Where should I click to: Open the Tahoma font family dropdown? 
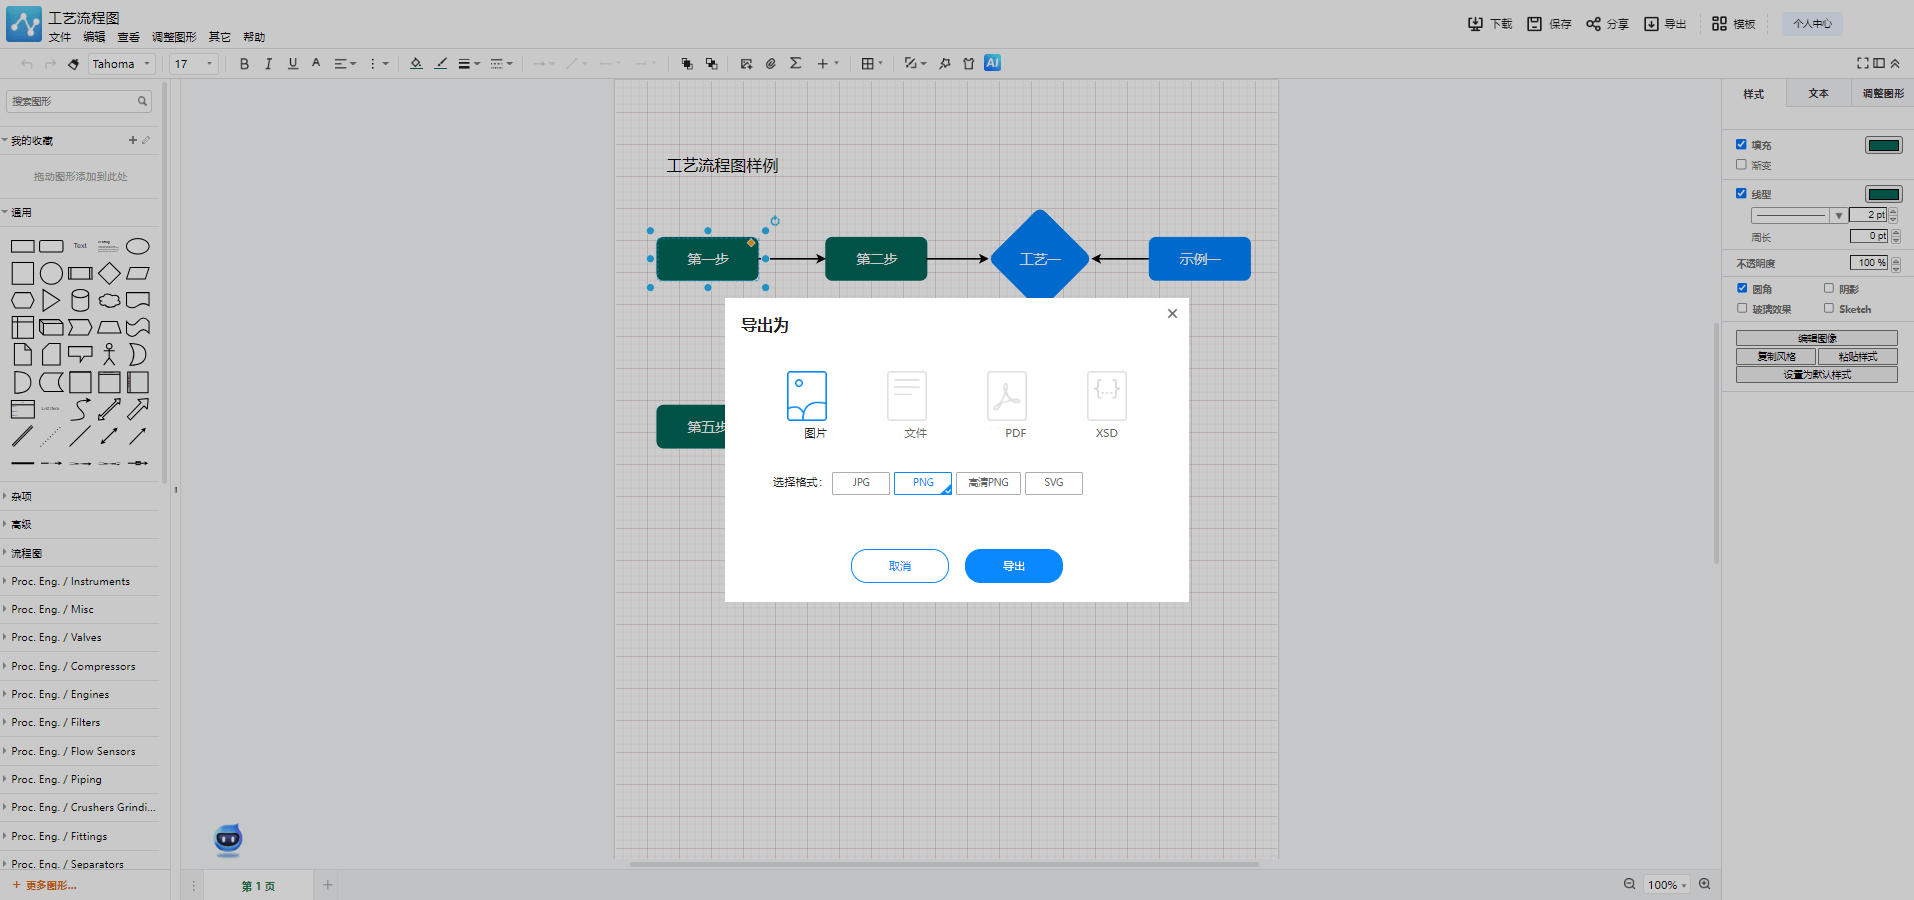[x=121, y=64]
